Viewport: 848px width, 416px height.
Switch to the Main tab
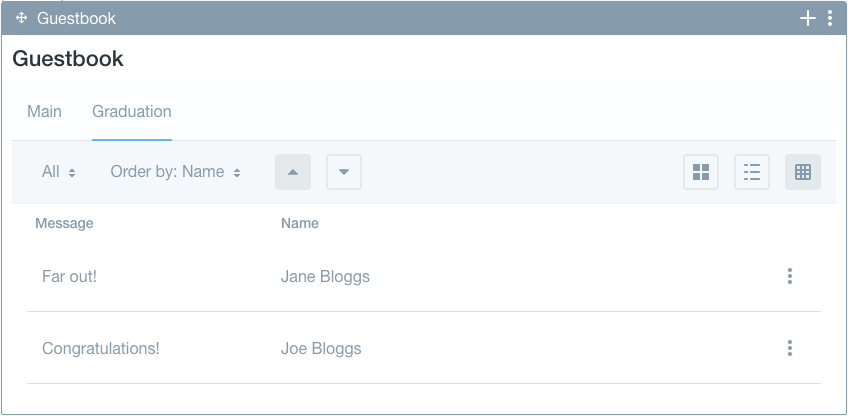point(44,111)
